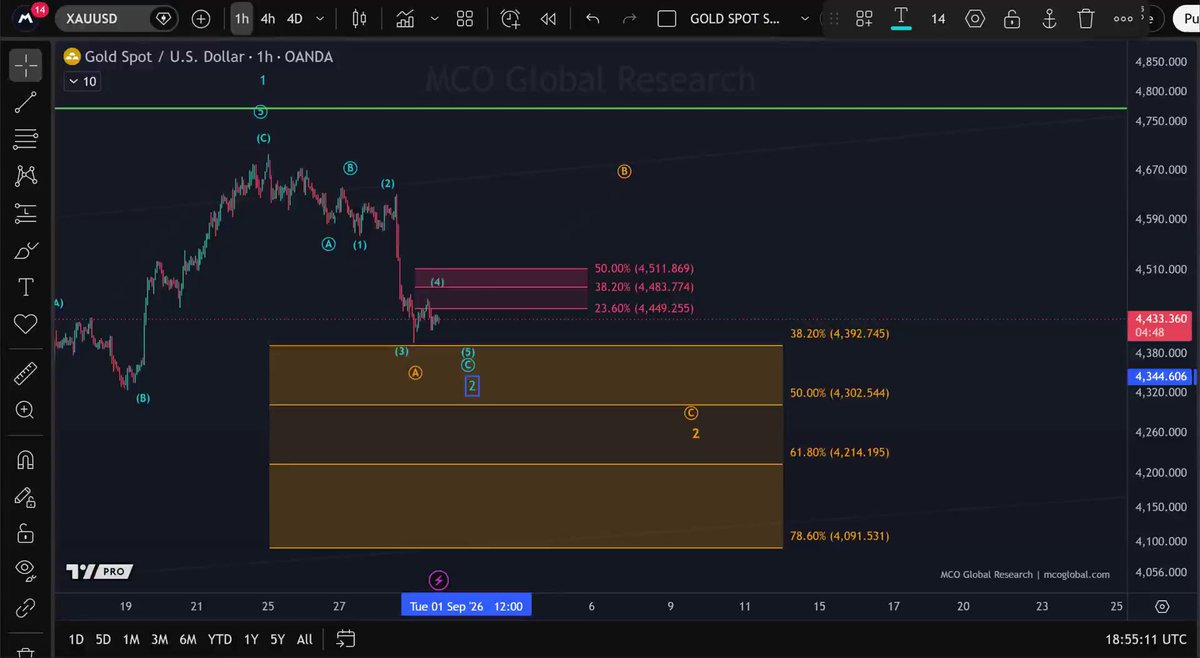Switch to the 1h interval
The height and width of the screenshot is (658, 1200).
[x=241, y=18]
